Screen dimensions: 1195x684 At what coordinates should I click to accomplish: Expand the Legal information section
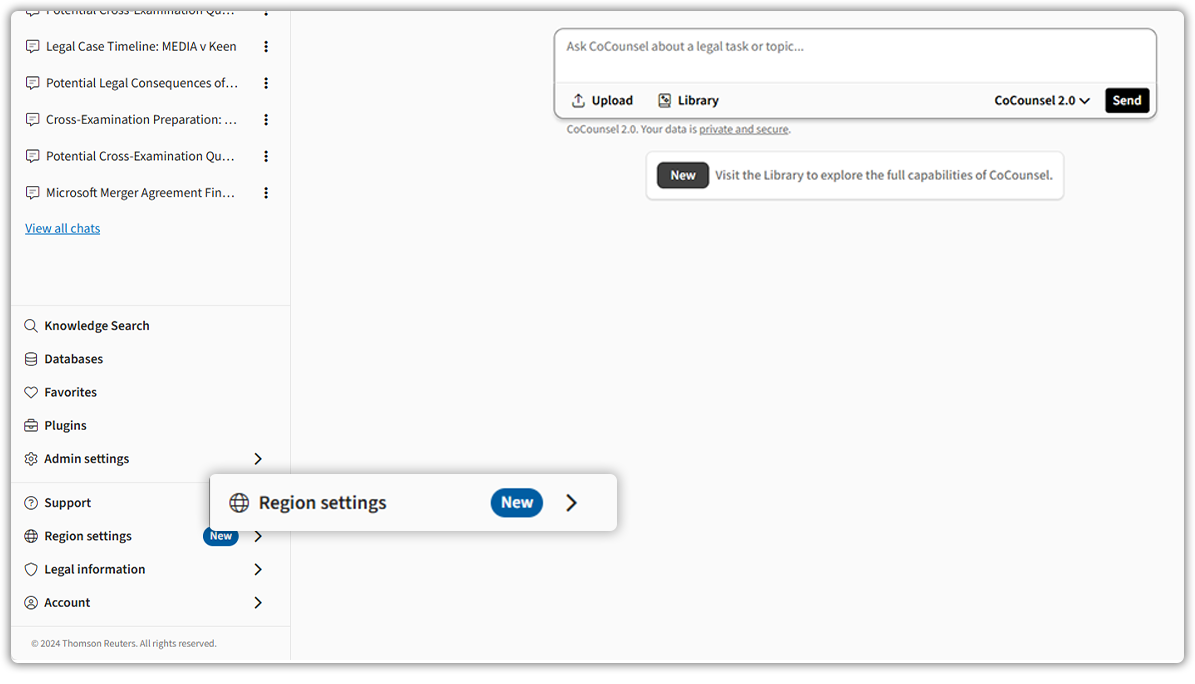258,569
